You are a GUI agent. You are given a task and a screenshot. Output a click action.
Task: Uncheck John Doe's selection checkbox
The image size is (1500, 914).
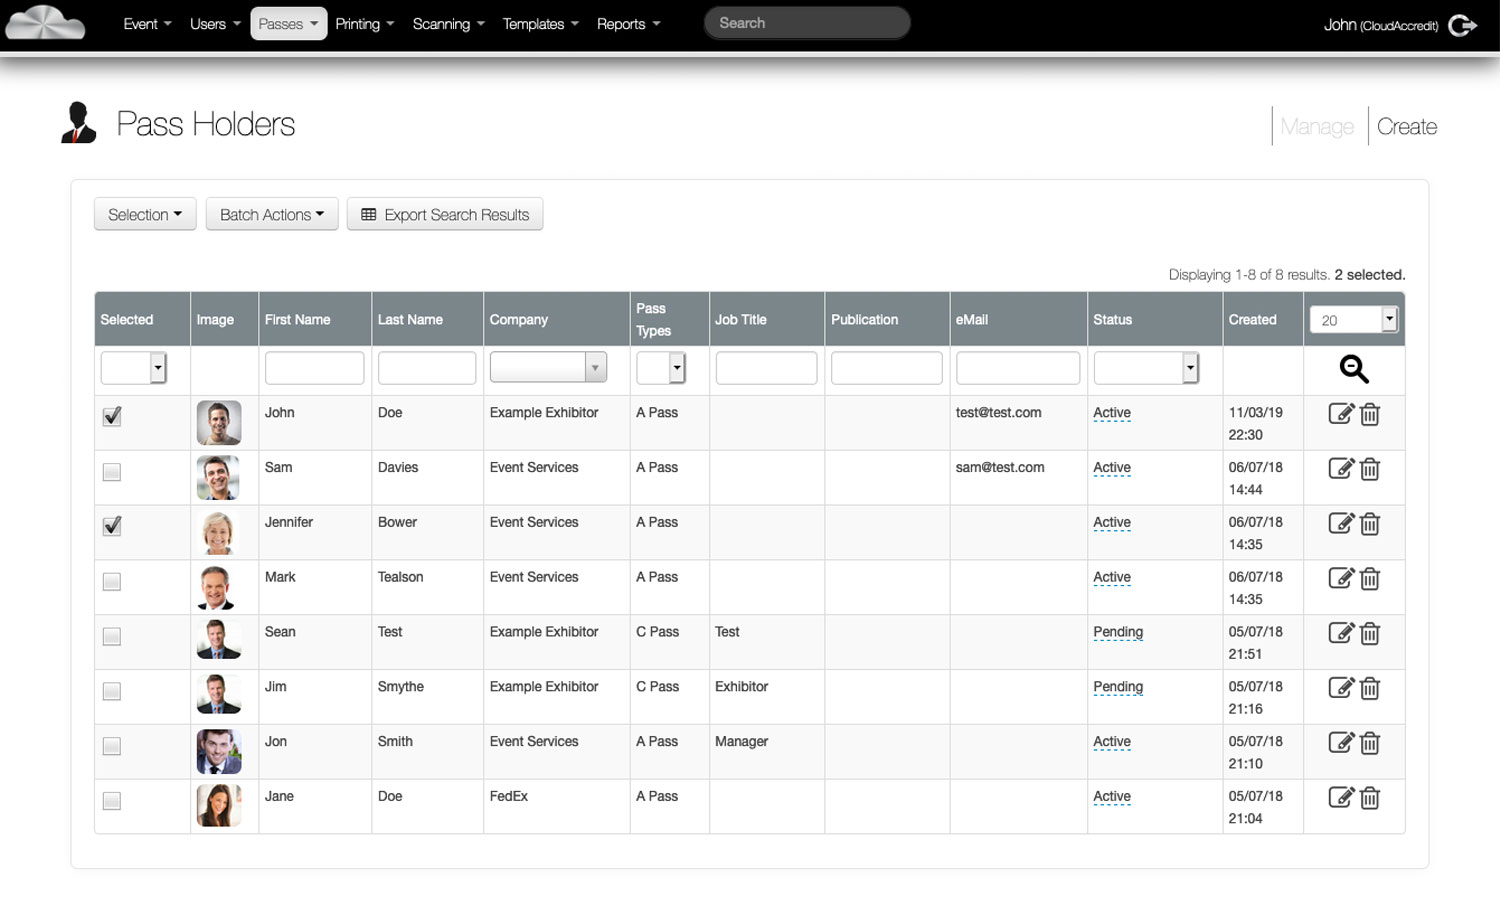pos(112,416)
